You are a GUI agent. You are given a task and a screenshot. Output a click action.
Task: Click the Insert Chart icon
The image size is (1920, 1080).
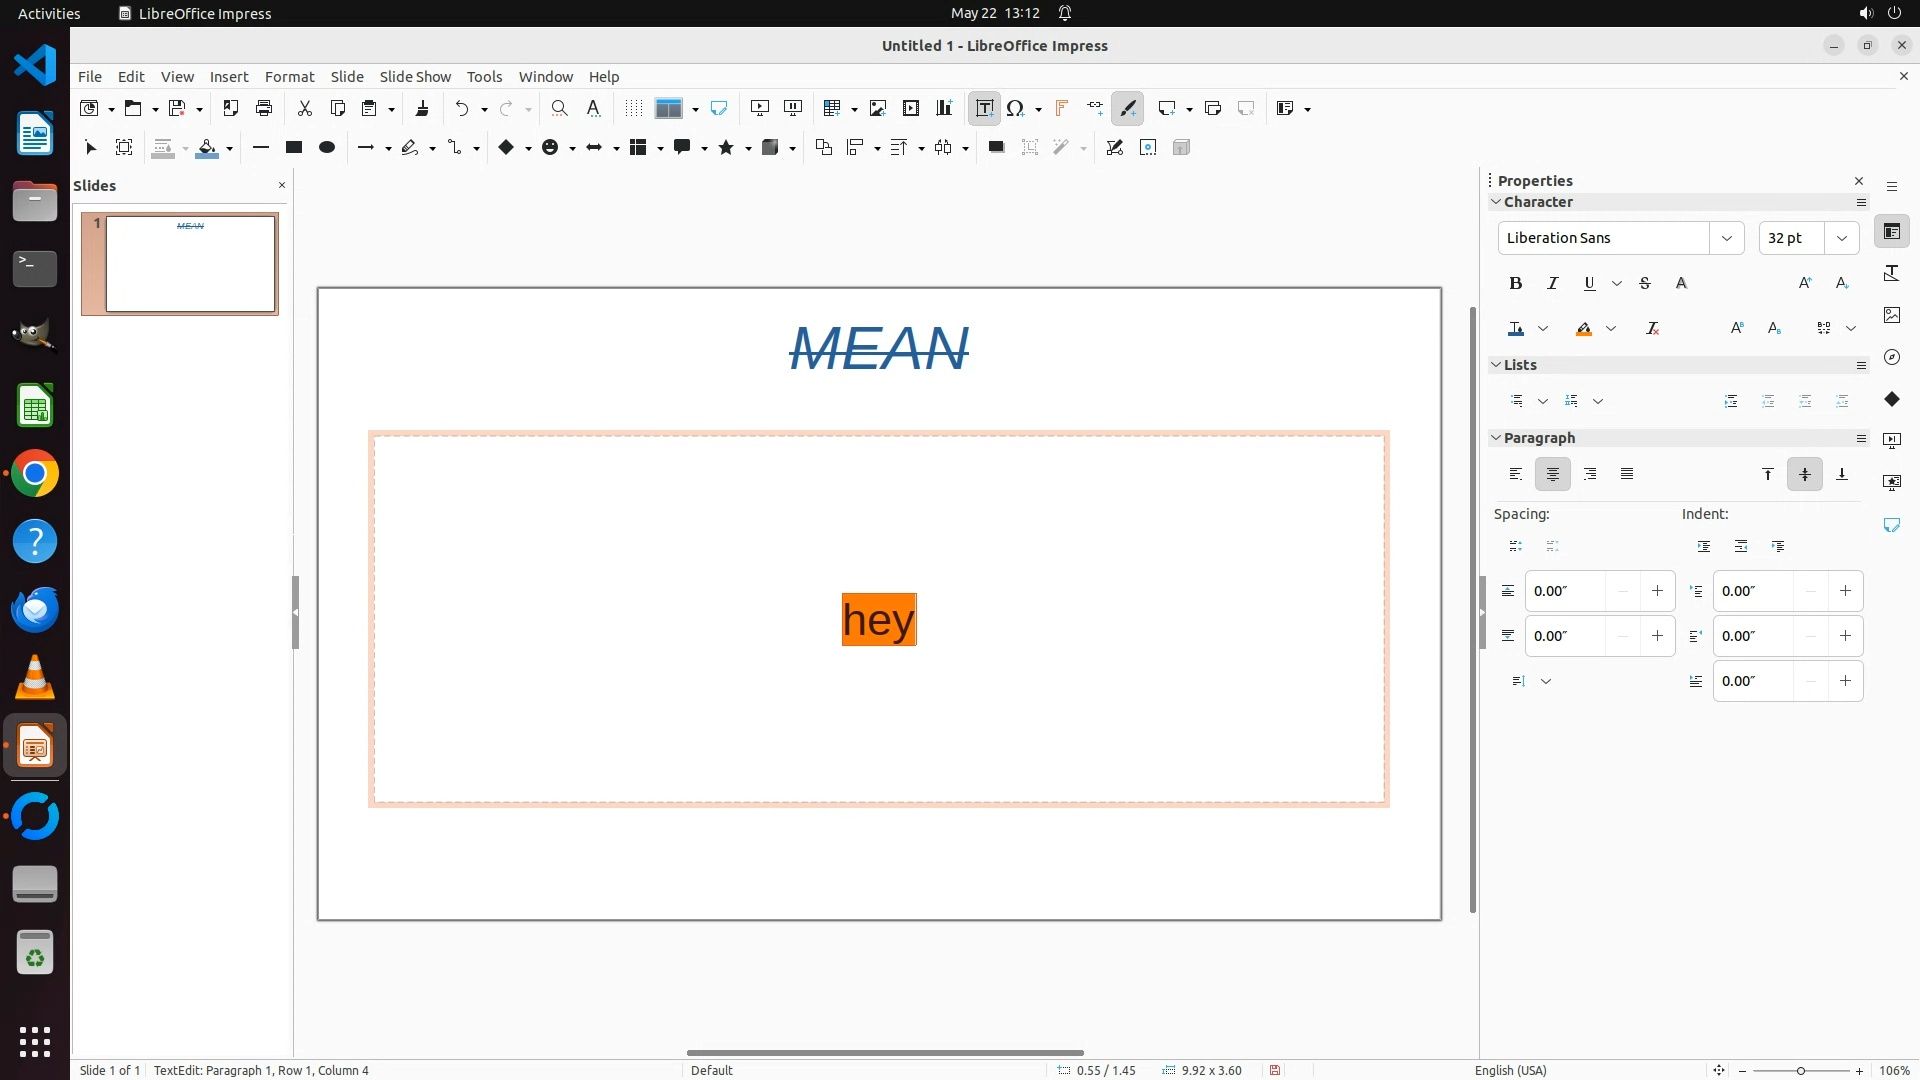tap(944, 108)
